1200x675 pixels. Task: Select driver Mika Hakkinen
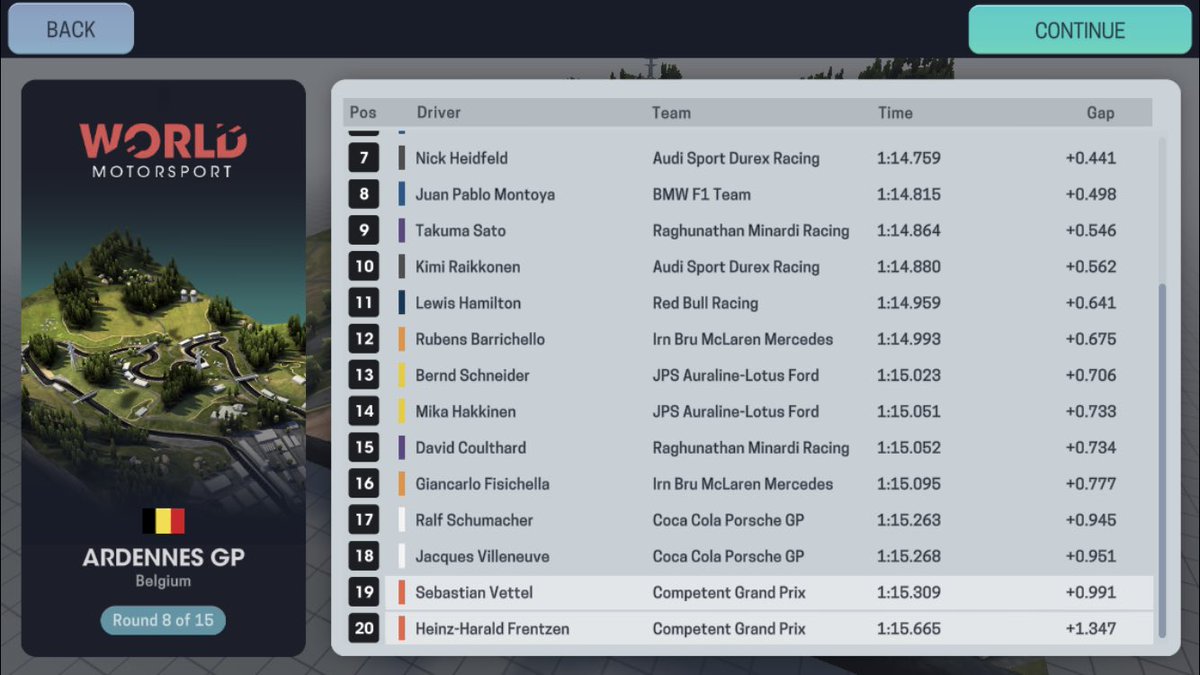[x=466, y=411]
